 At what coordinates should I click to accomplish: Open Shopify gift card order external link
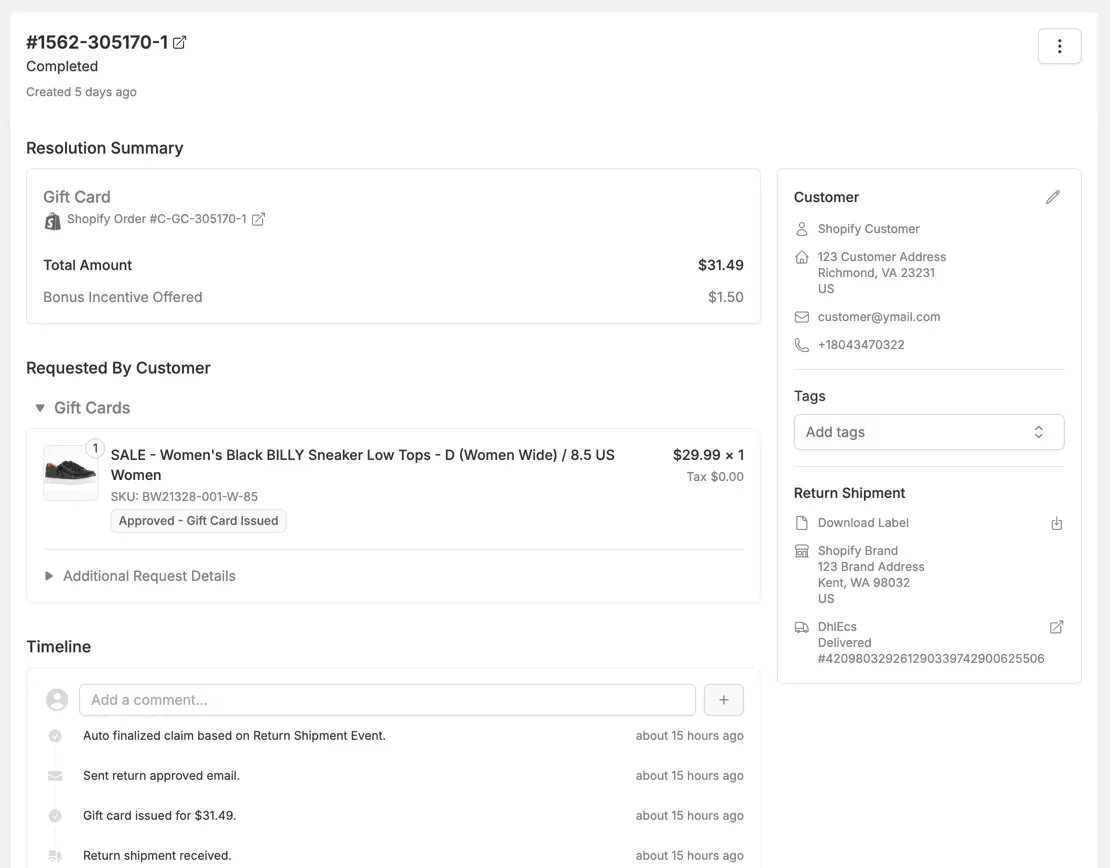coord(258,220)
